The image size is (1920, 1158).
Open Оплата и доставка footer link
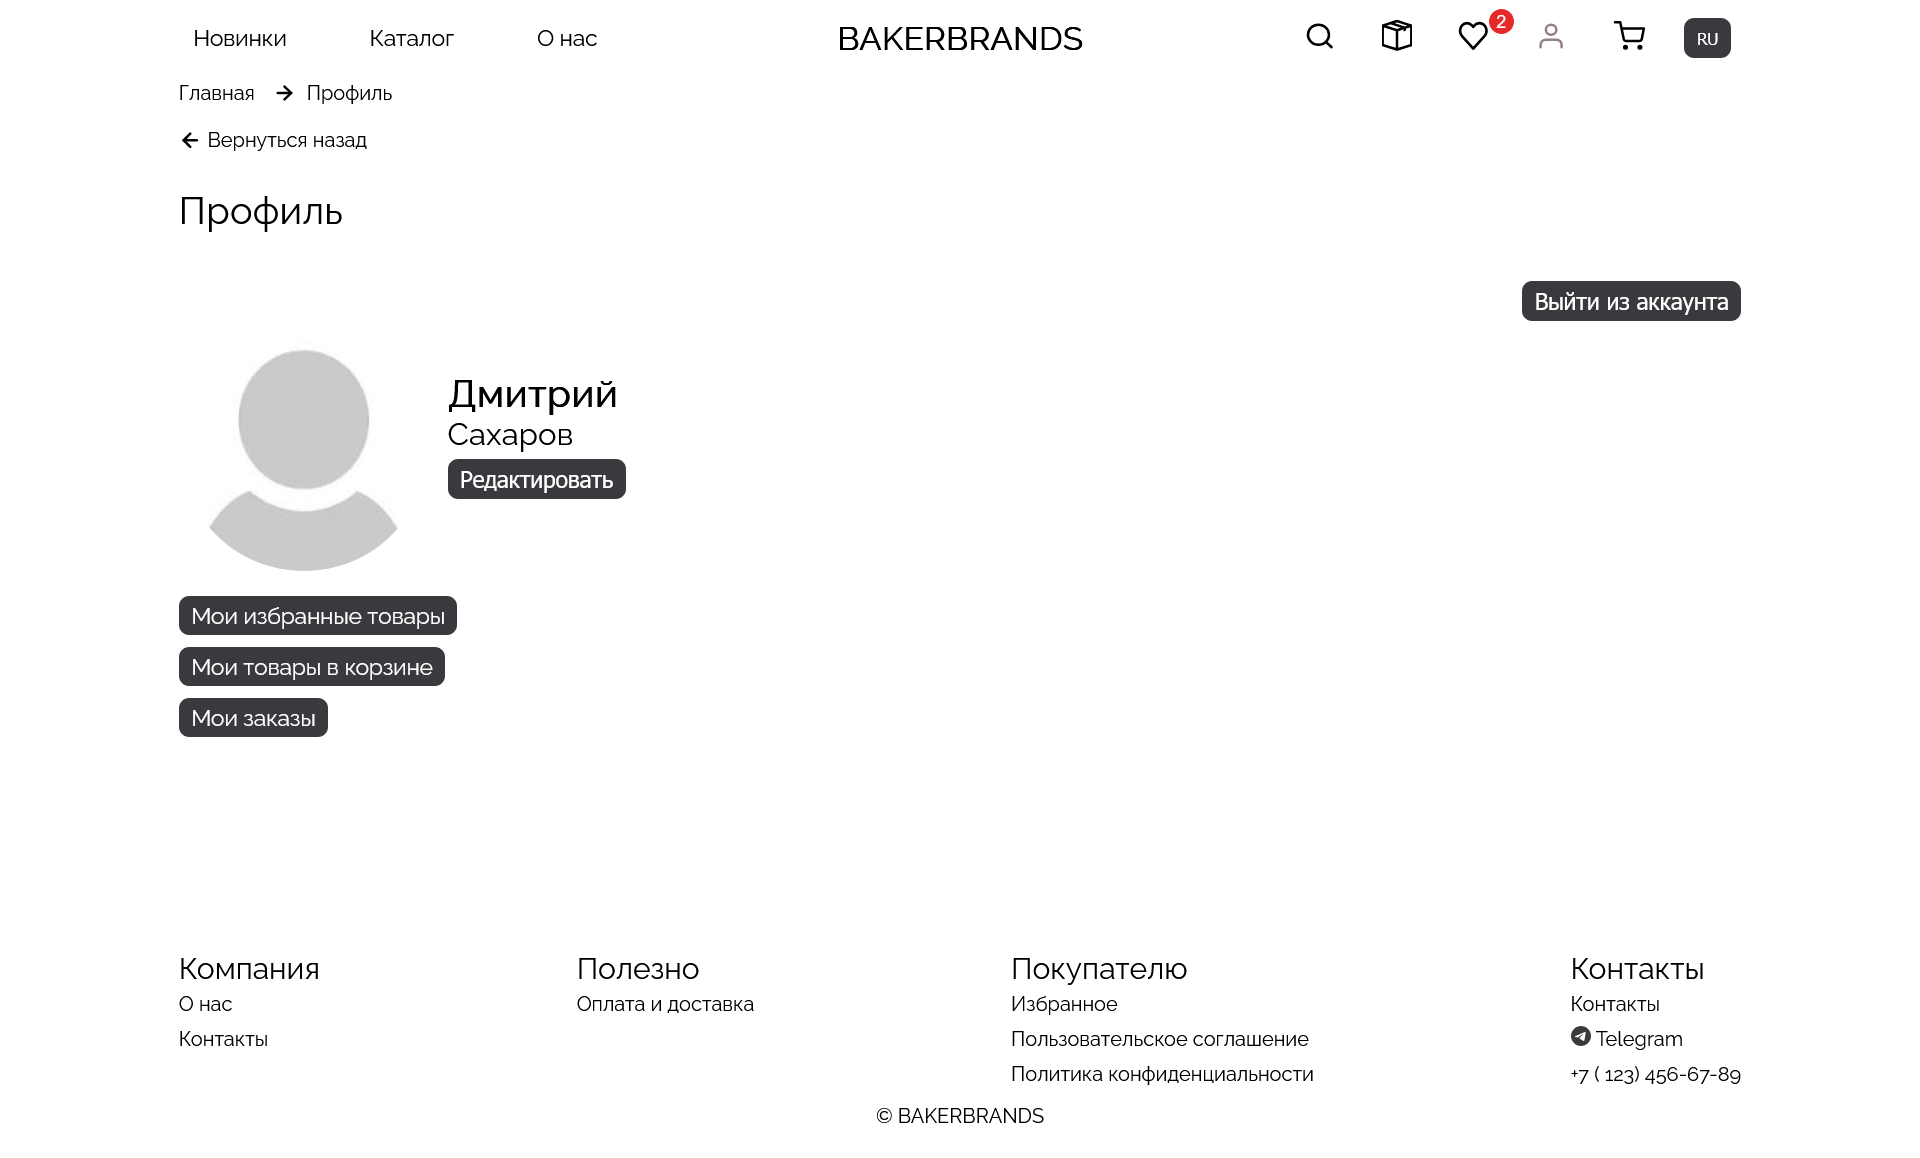coord(665,1004)
